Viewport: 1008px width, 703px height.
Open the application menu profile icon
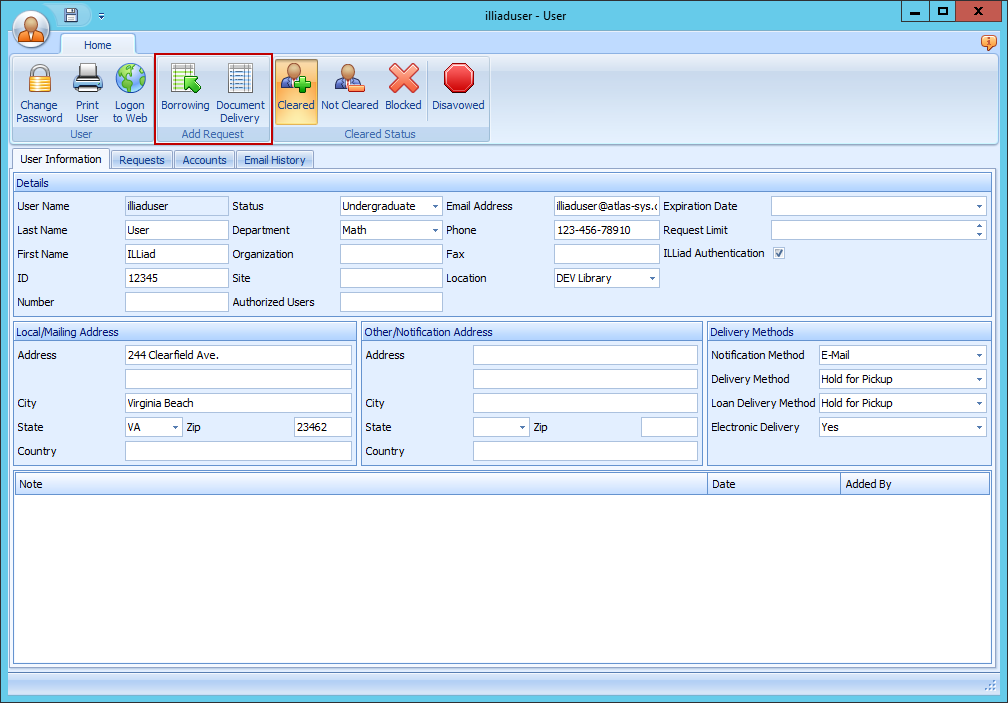[x=30, y=28]
